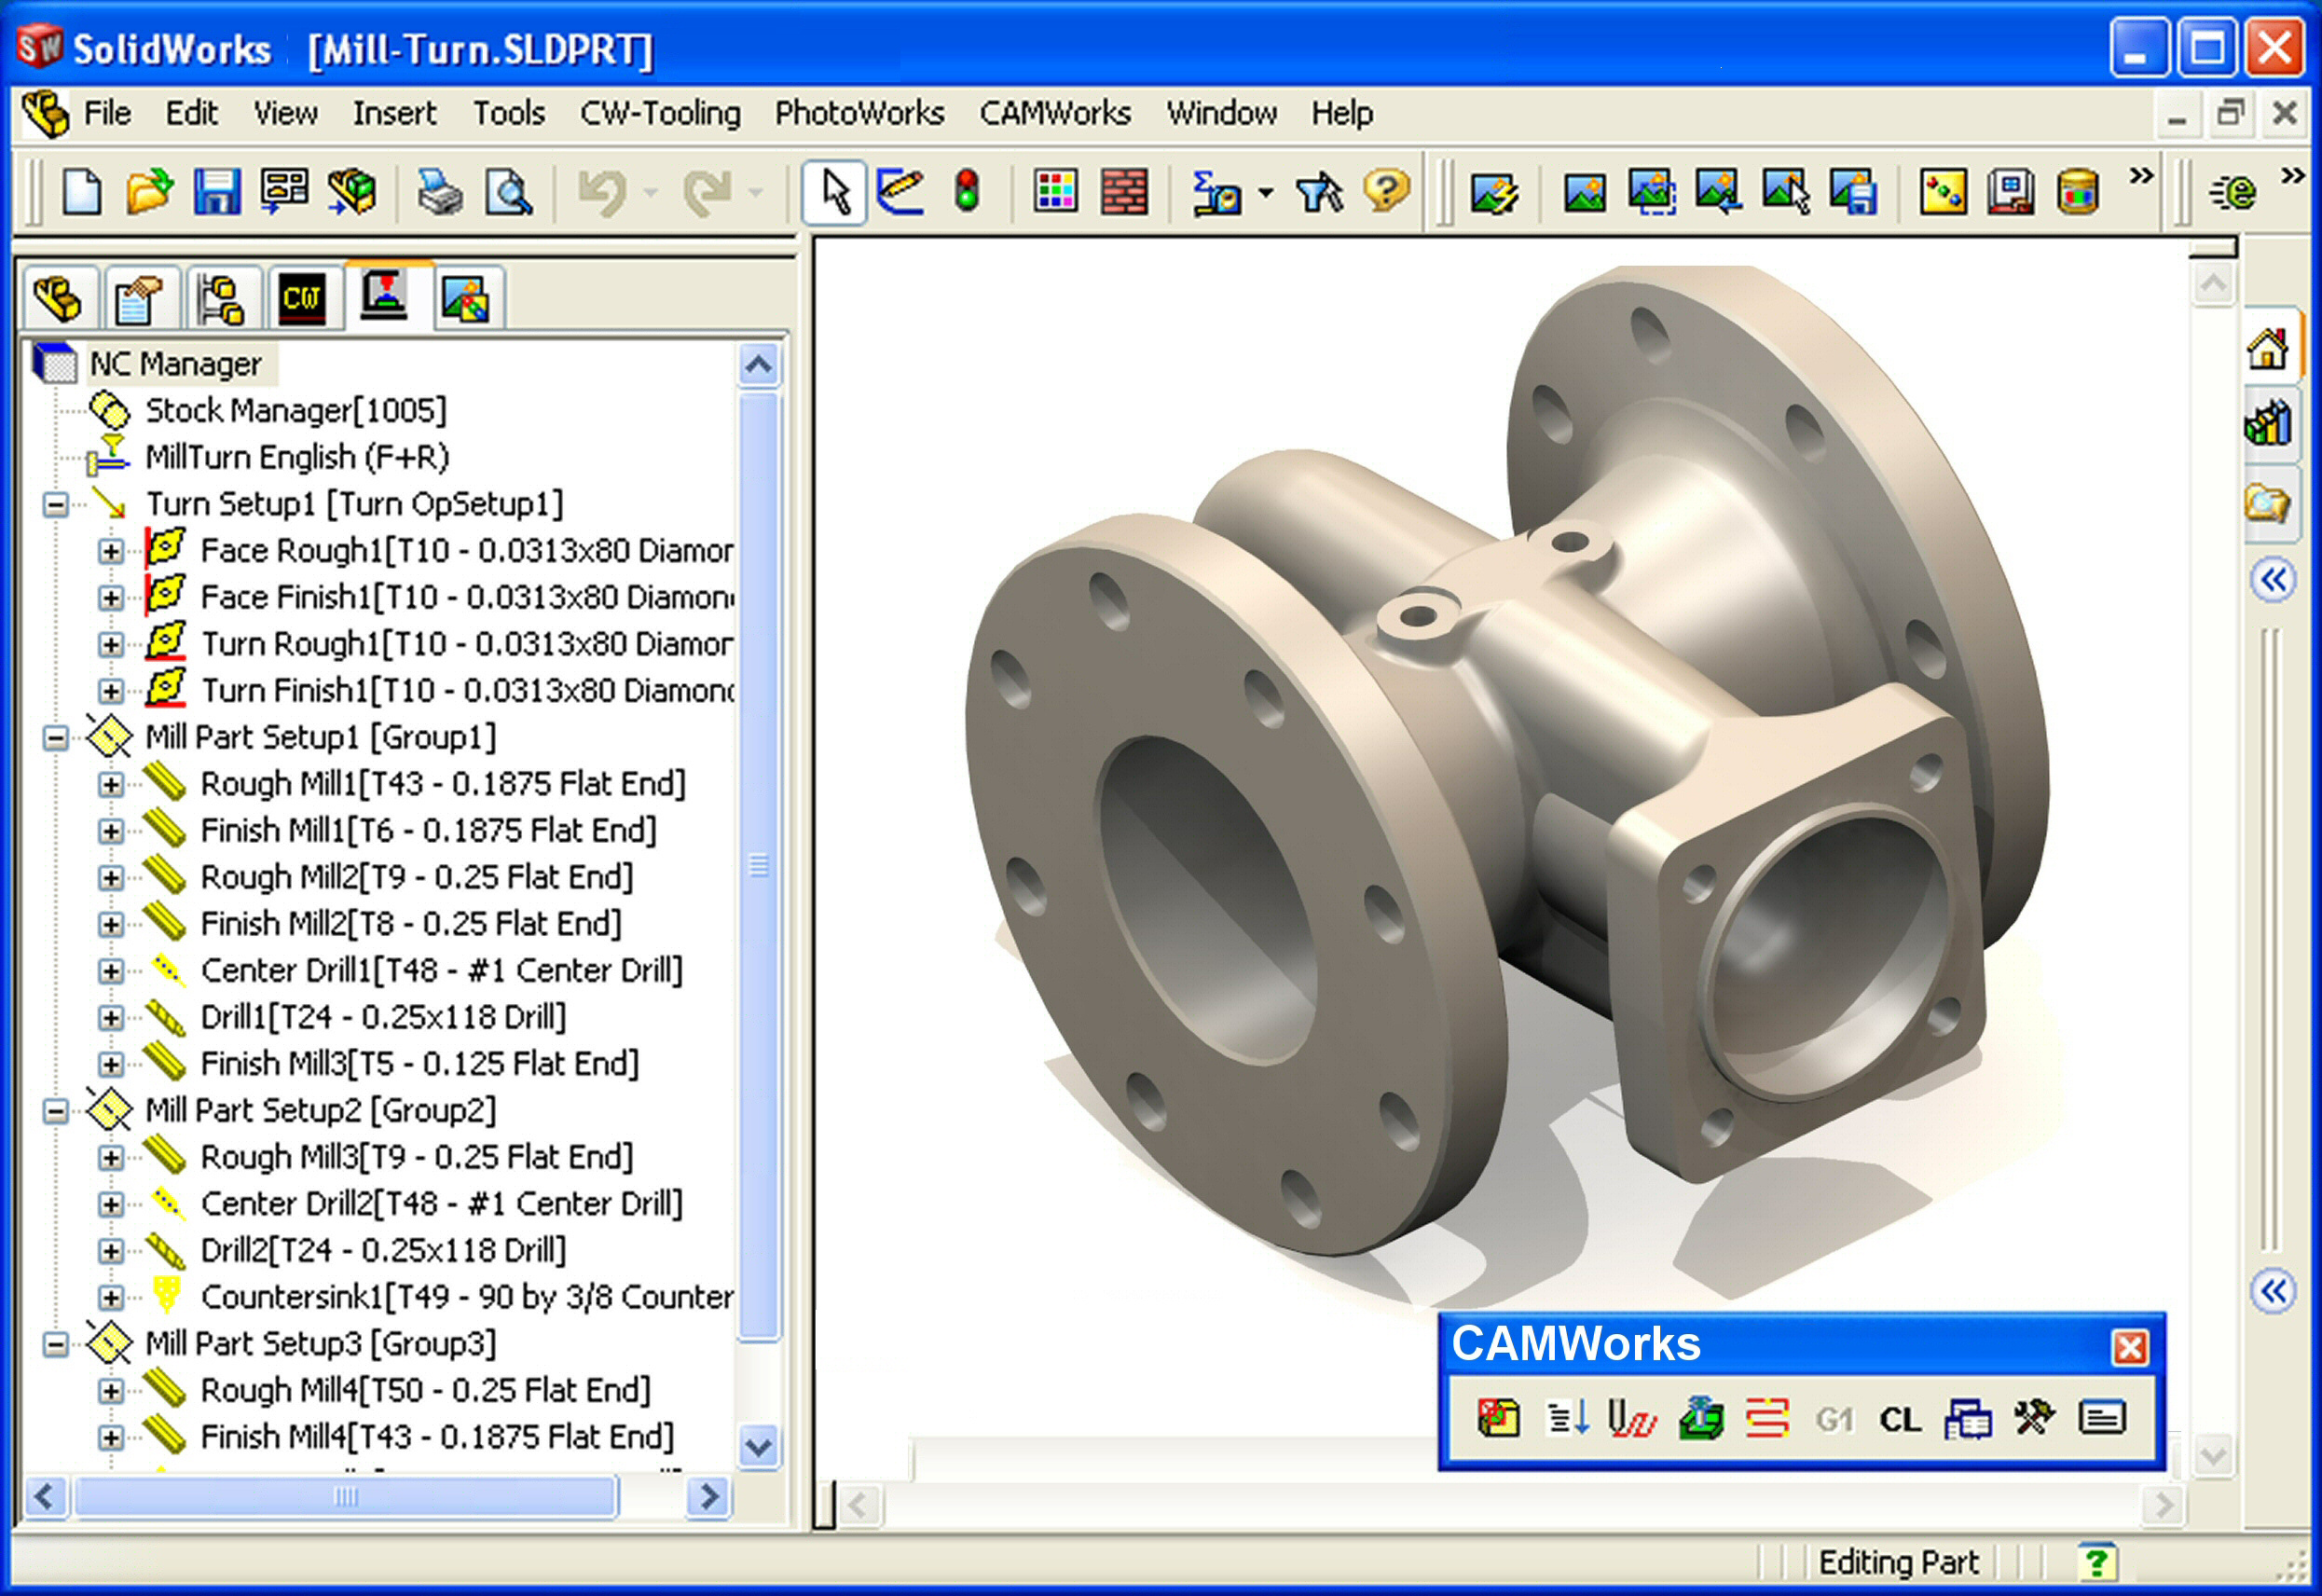Click the G1 post process icon
The height and width of the screenshot is (1596, 2322).
(1834, 1419)
